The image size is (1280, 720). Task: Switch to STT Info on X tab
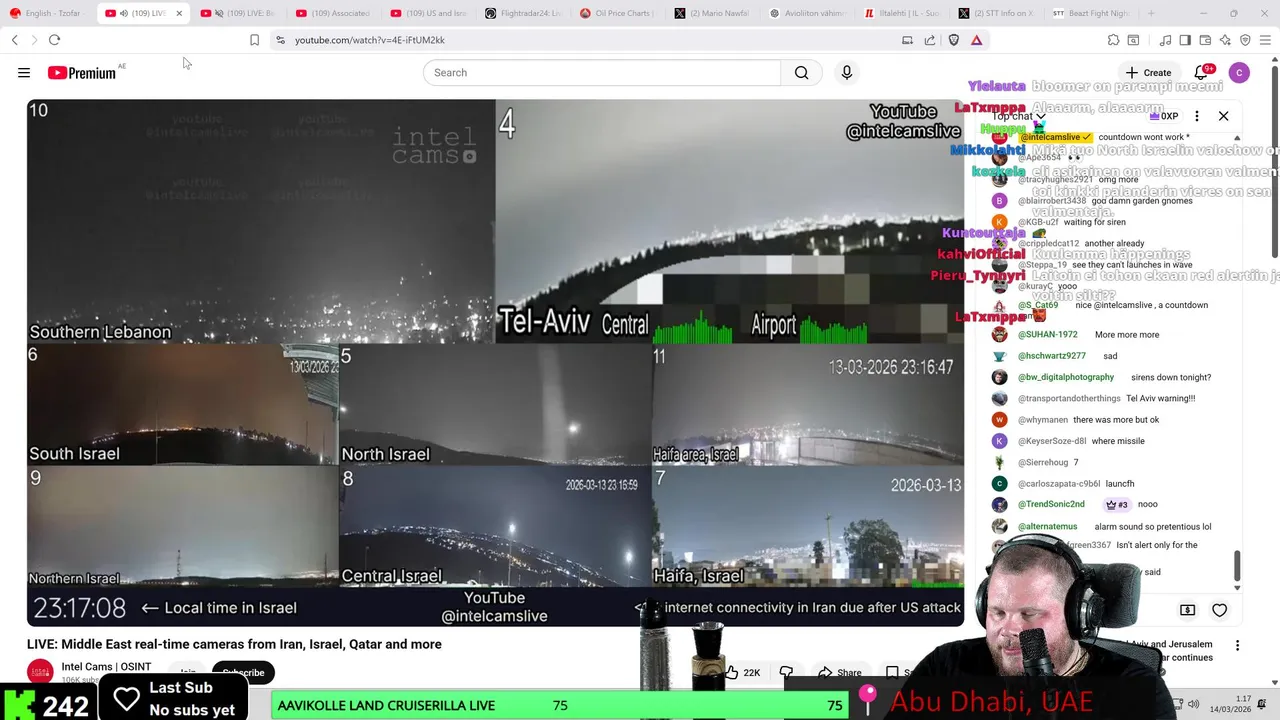998,13
